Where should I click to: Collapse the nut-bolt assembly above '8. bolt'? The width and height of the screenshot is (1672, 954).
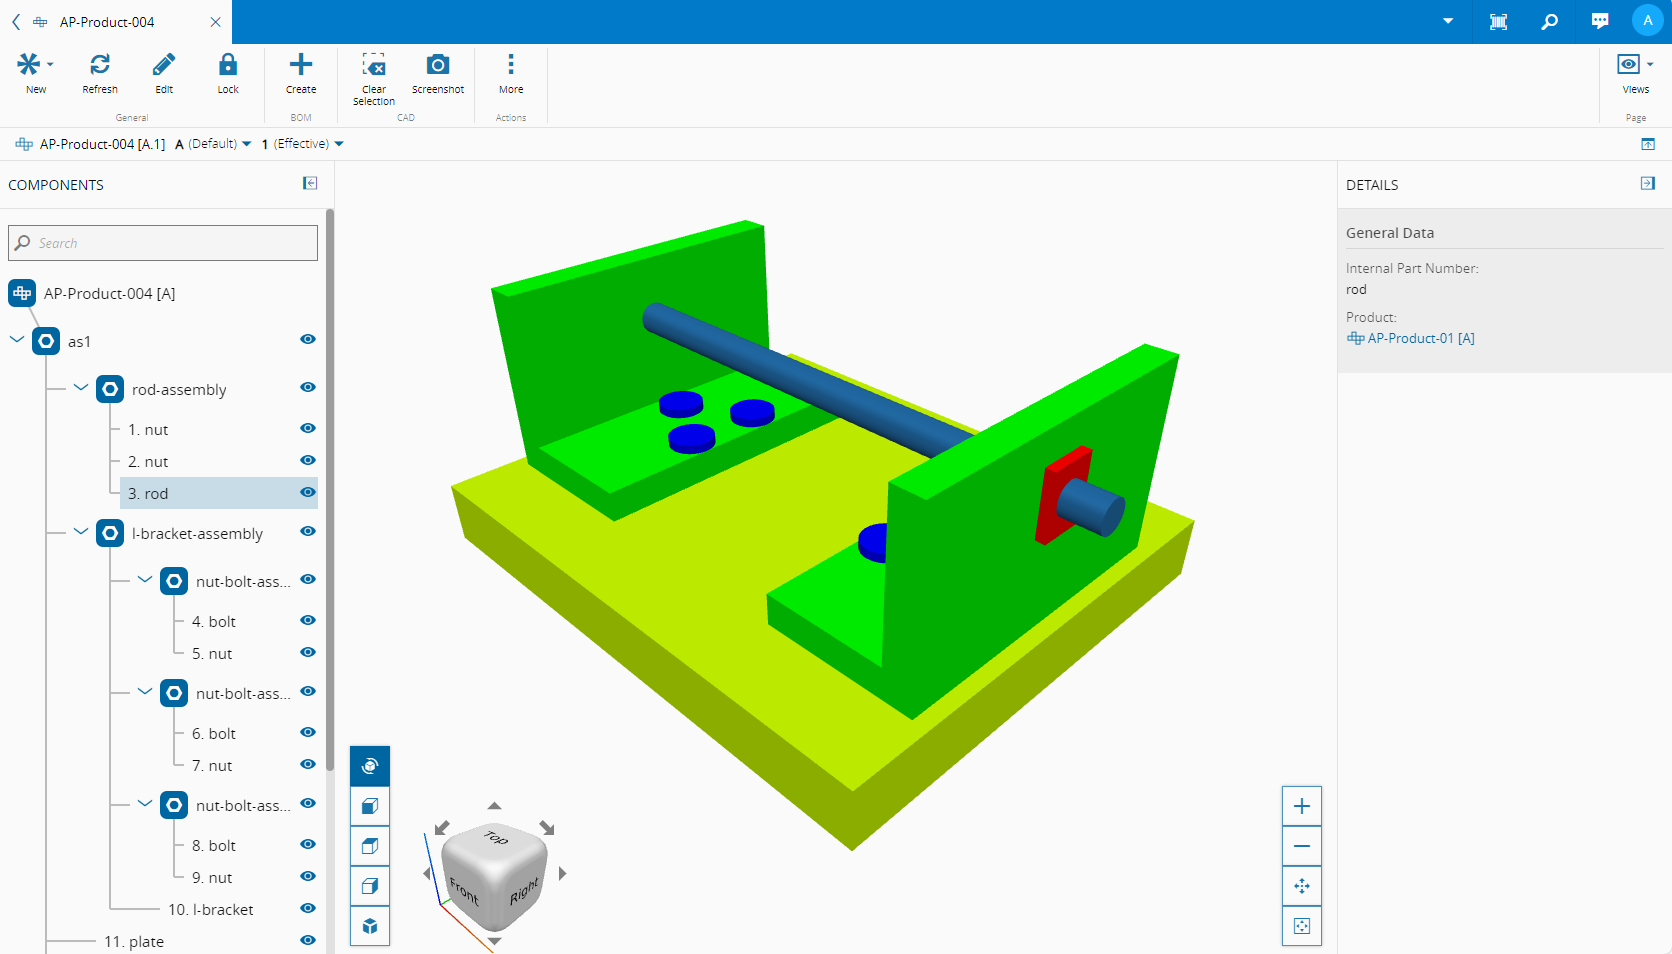tap(145, 803)
